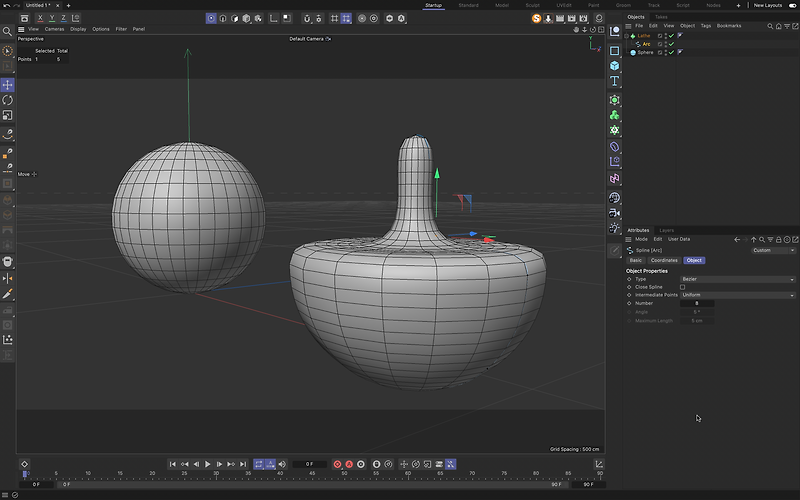This screenshot has height=500, width=800.
Task: Click the Number input field
Action: click(x=697, y=303)
